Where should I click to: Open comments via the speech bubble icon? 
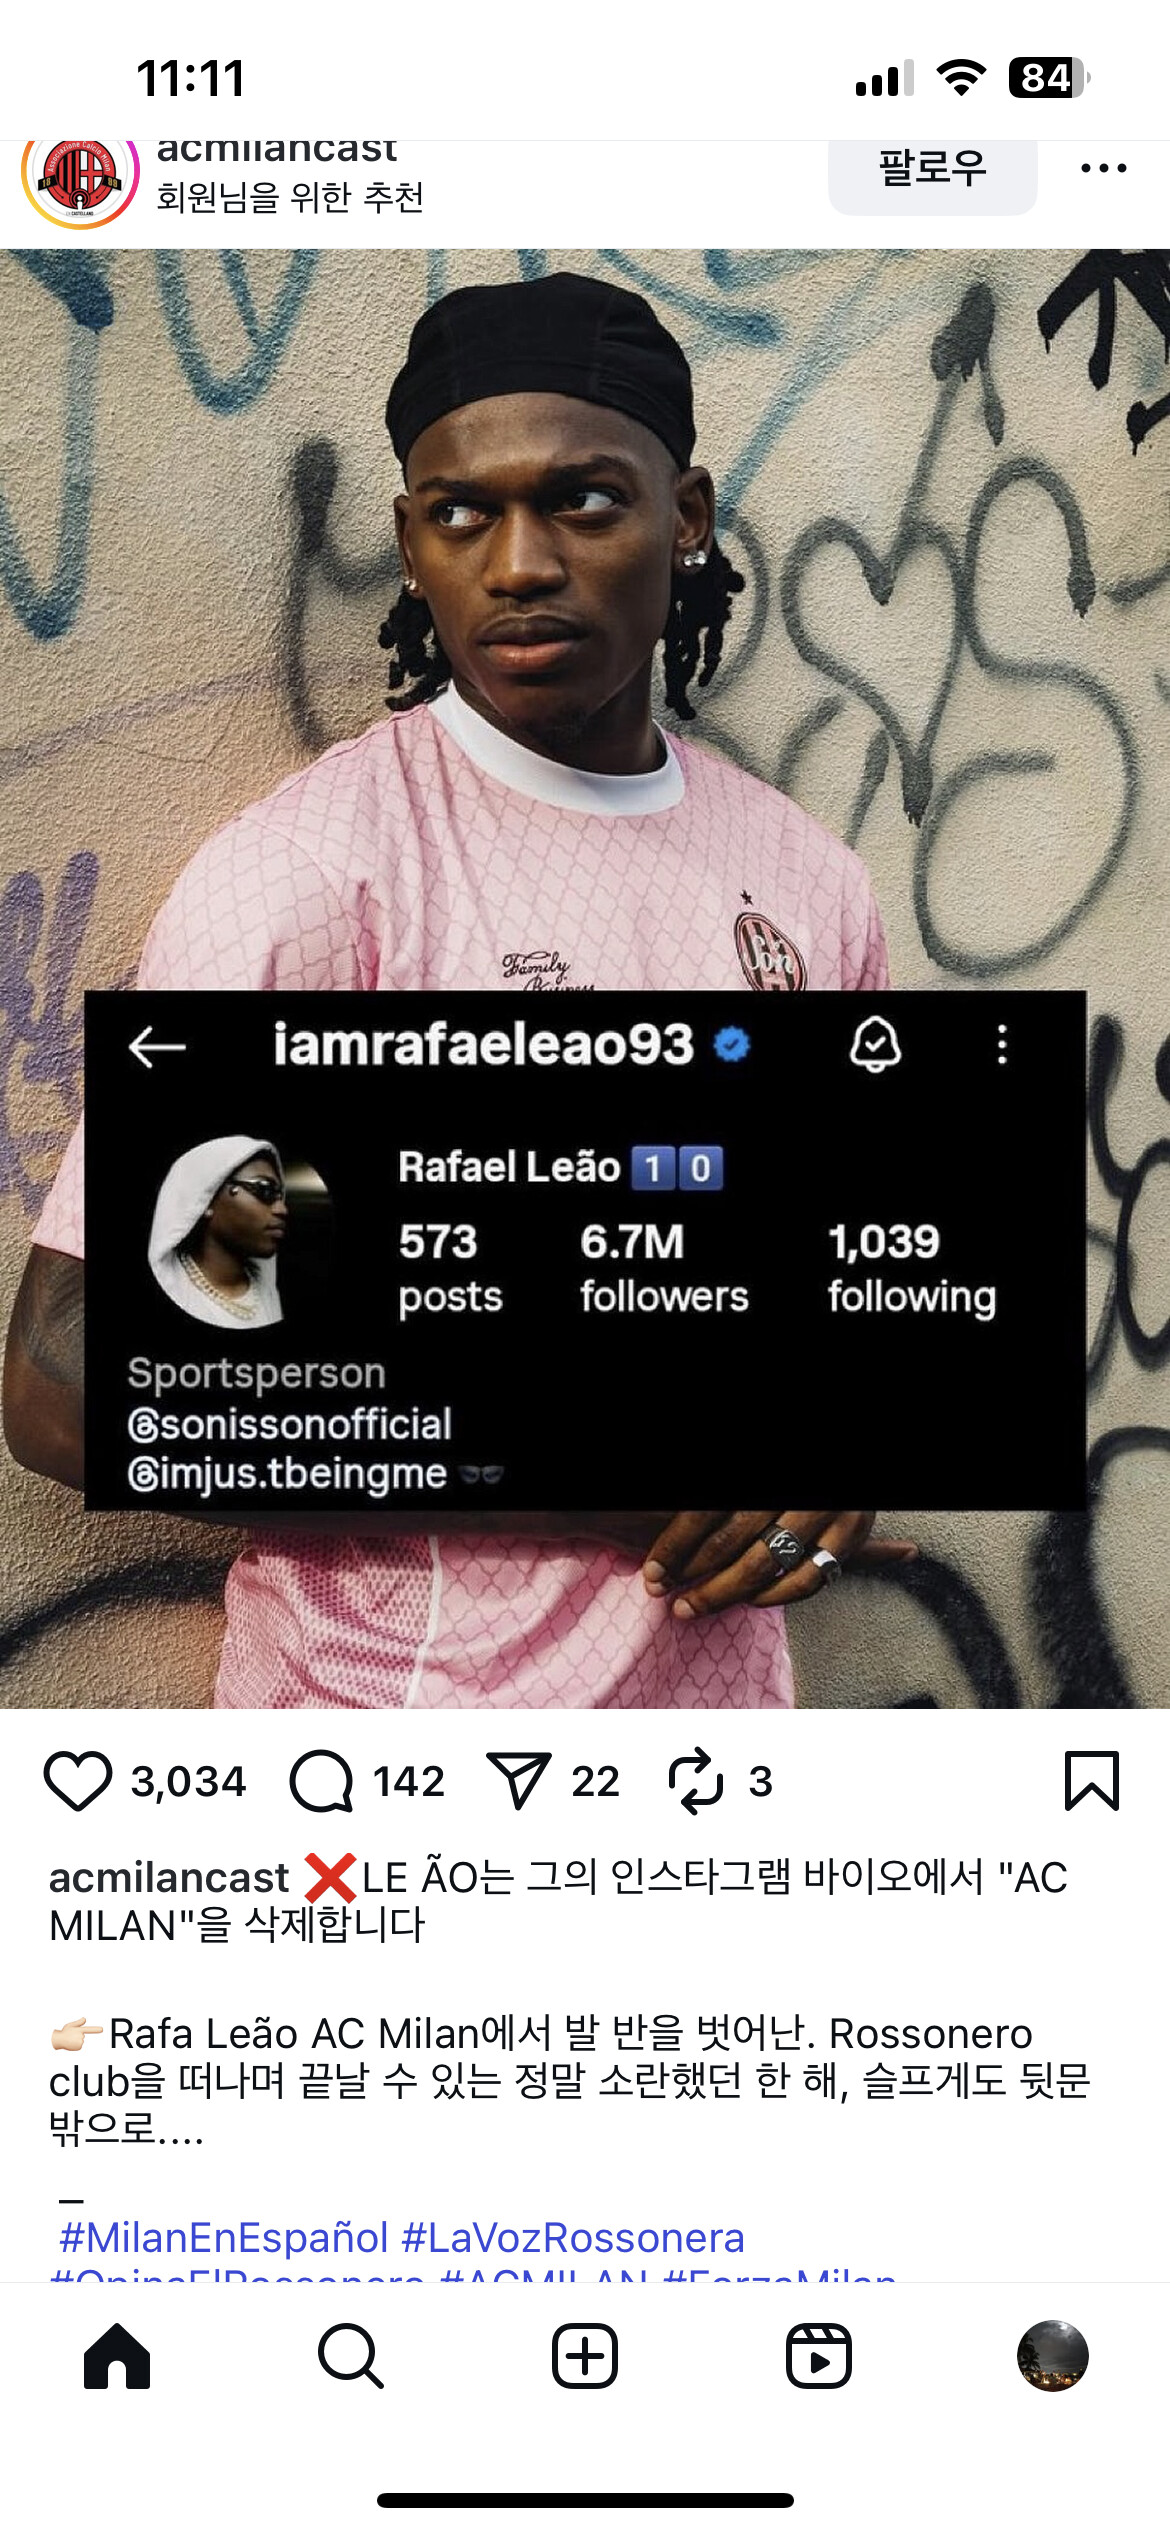pos(321,1781)
